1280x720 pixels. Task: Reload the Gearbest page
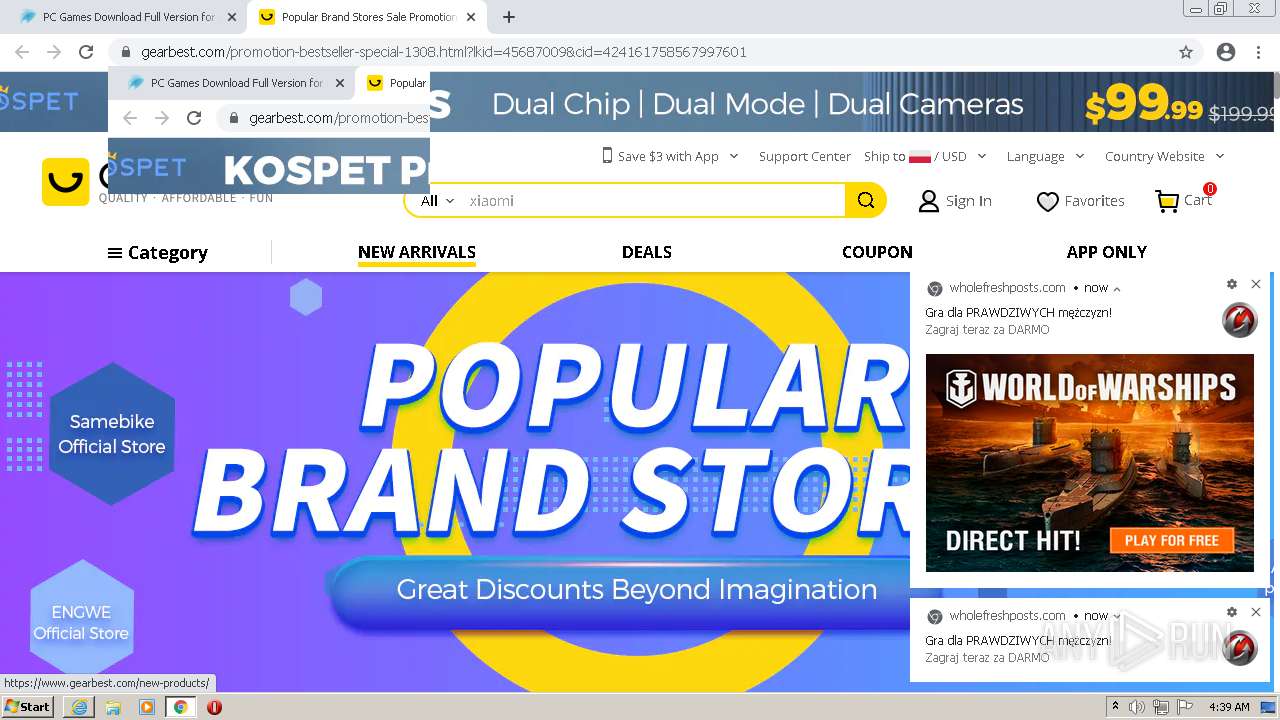86,52
